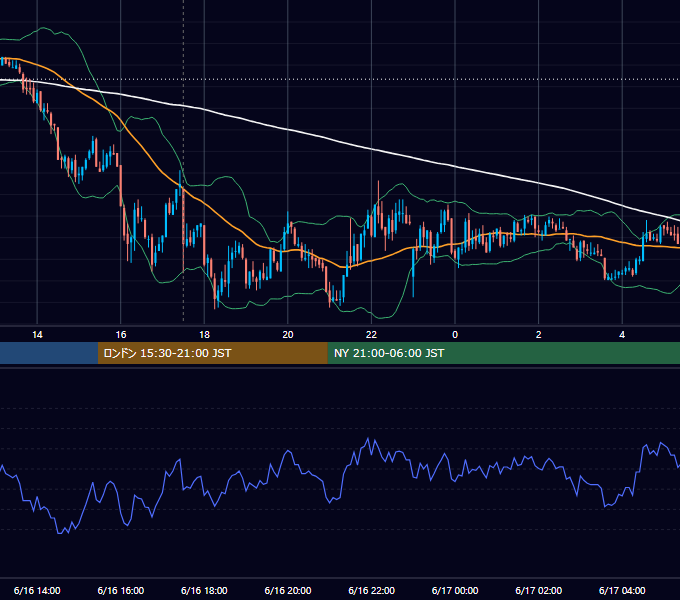680x600 pixels.
Task: Click the 4 hour axis label
Action: pos(622,335)
